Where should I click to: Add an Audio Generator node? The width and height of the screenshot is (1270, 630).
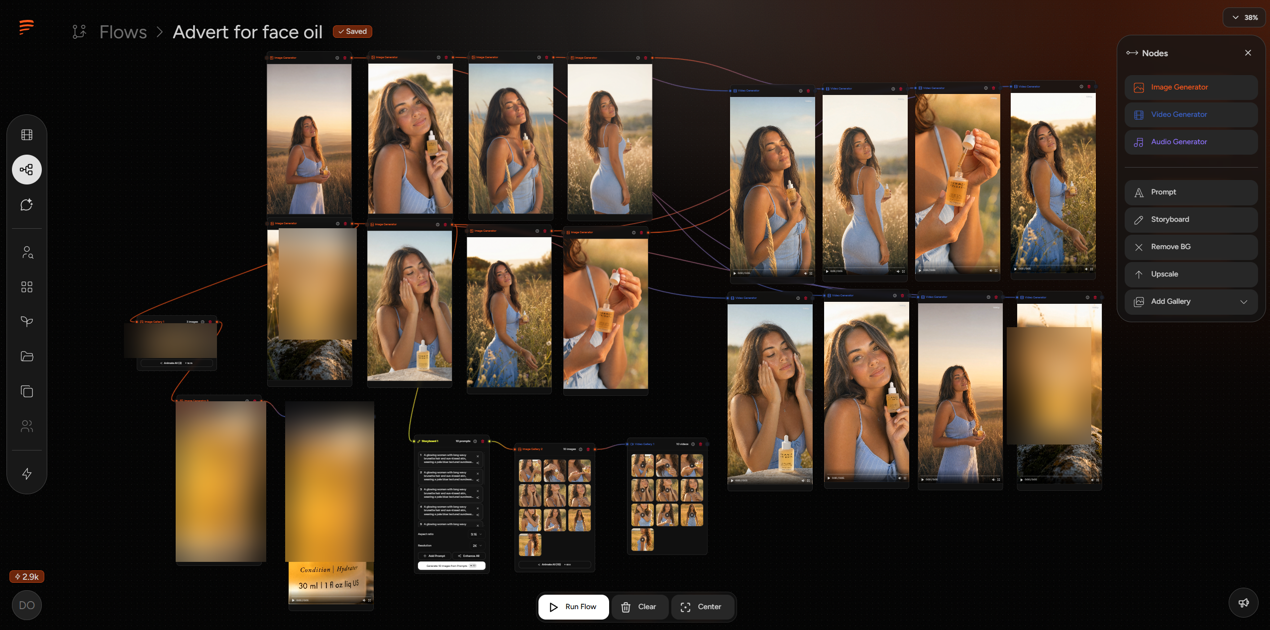(1191, 142)
